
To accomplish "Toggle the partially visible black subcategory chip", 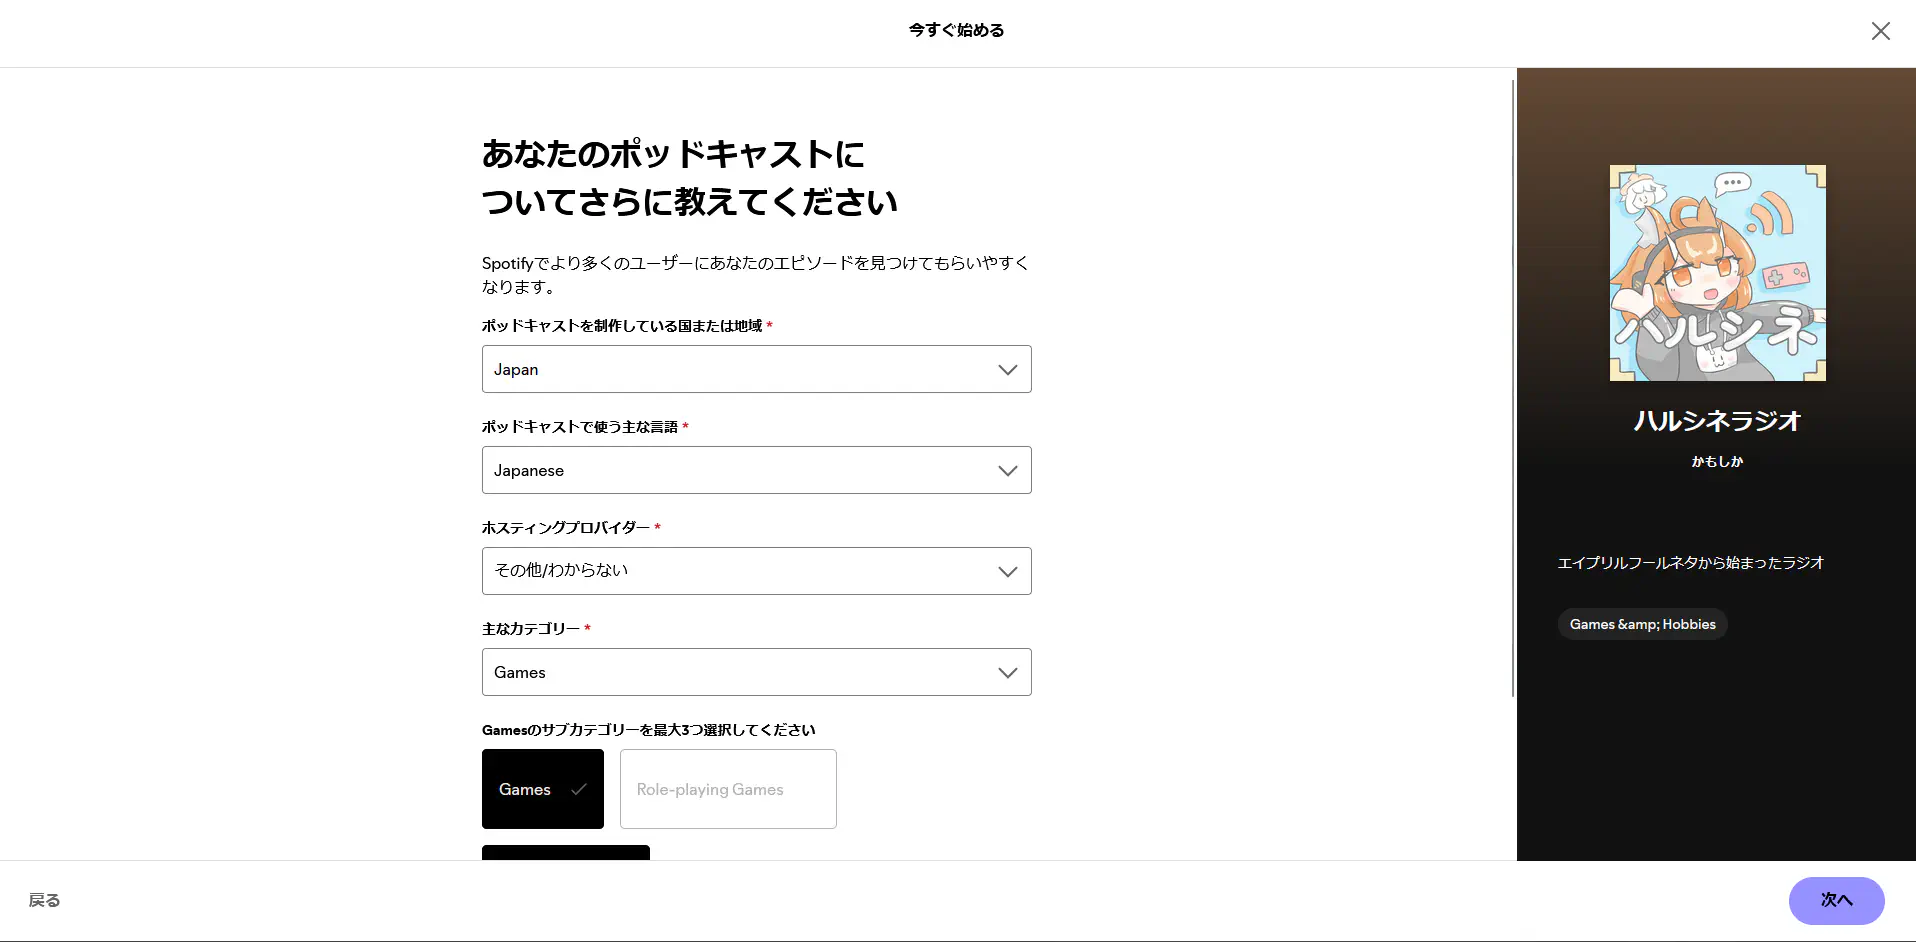I will pos(565,853).
